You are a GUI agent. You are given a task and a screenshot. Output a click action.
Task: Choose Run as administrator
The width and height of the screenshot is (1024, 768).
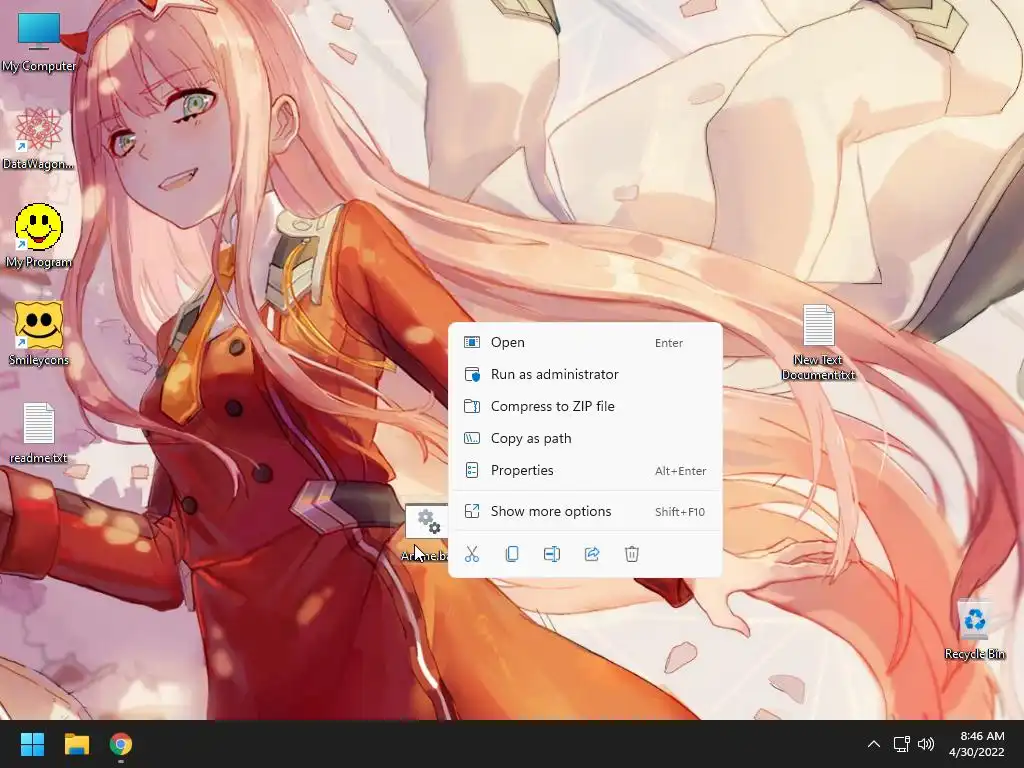coord(585,374)
